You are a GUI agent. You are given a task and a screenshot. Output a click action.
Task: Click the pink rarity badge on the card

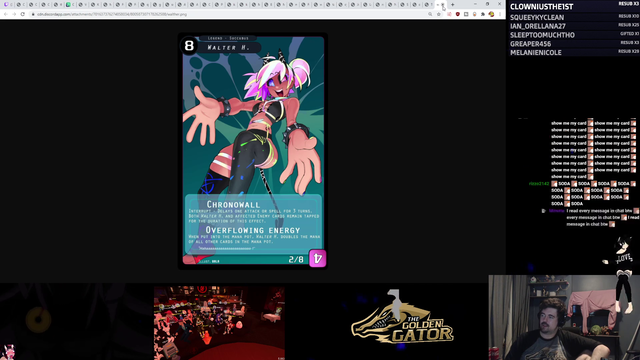pyautogui.click(x=318, y=258)
